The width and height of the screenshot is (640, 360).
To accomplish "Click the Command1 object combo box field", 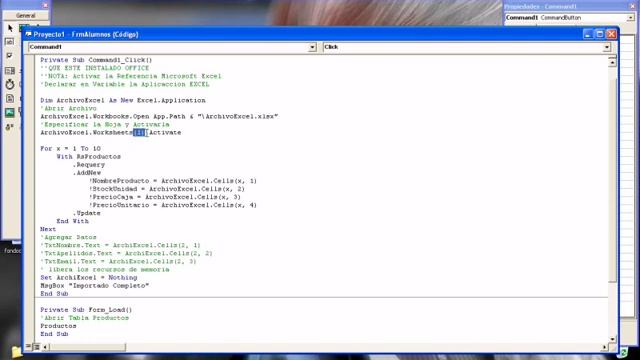I will coord(172,47).
